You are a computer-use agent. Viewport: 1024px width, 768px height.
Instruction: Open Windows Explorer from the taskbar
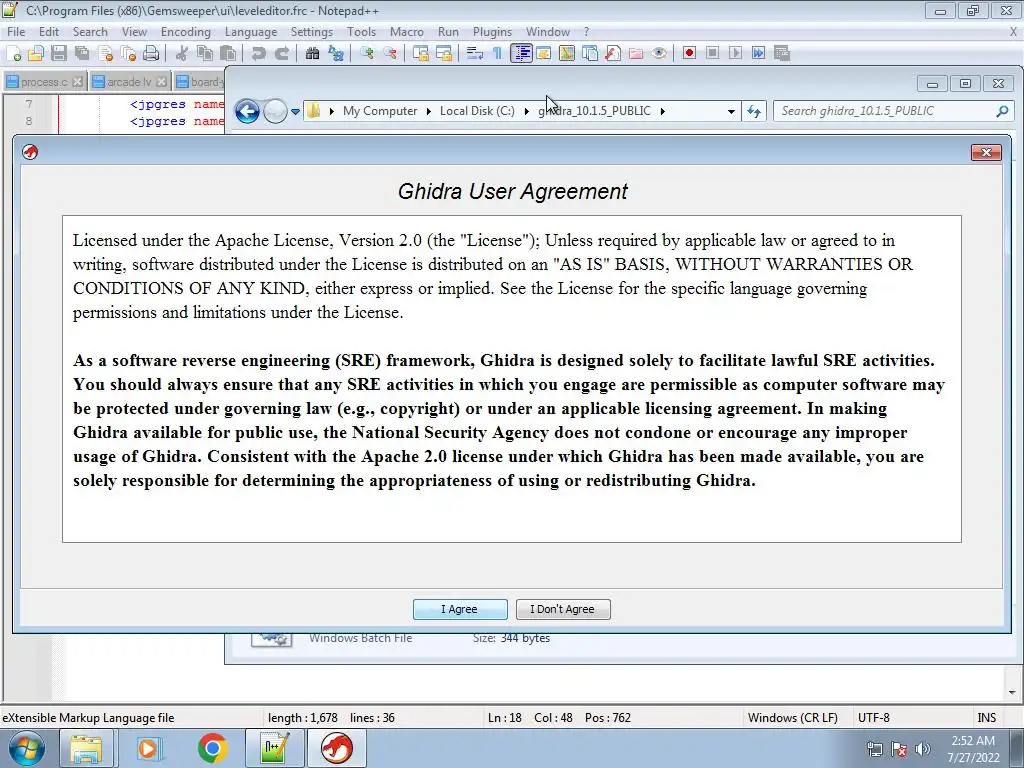pyautogui.click(x=86, y=748)
